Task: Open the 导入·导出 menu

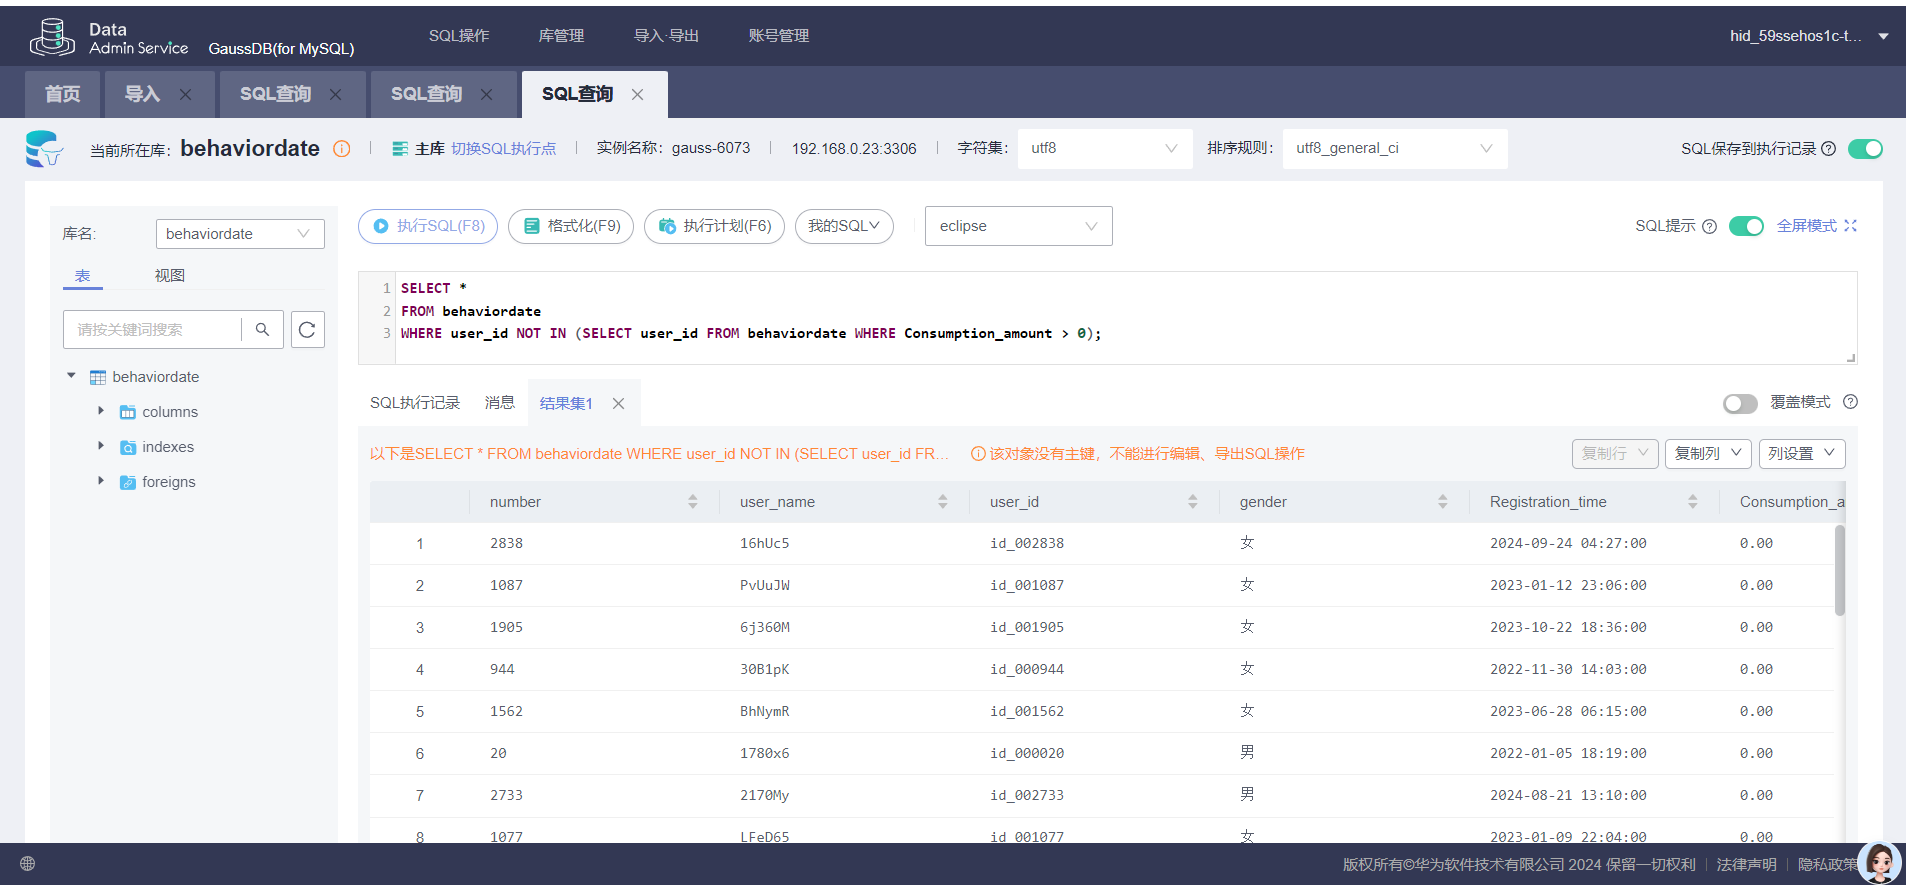Action: pos(666,36)
